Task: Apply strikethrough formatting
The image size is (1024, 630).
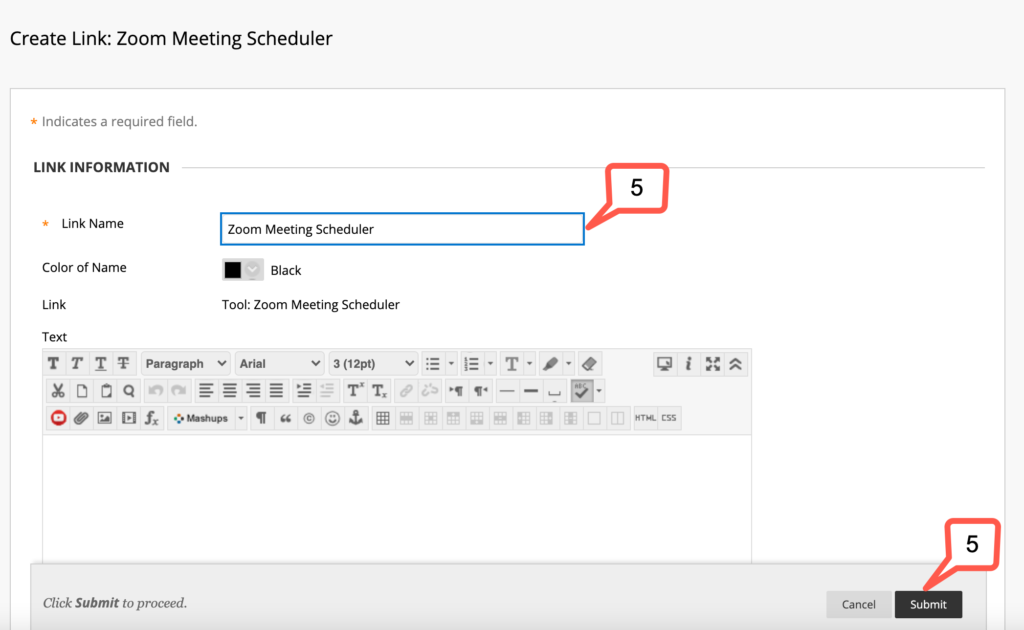Action: (123, 364)
